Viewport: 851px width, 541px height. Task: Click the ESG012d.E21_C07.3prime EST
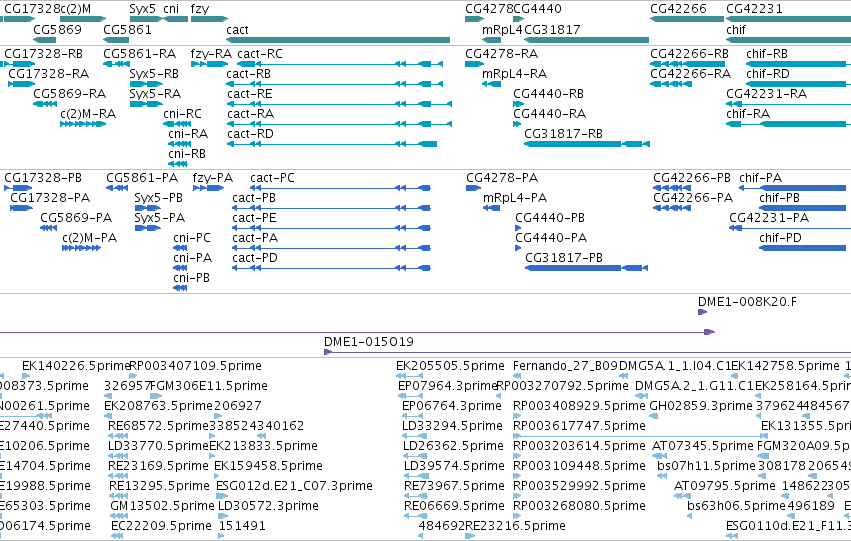220,497
